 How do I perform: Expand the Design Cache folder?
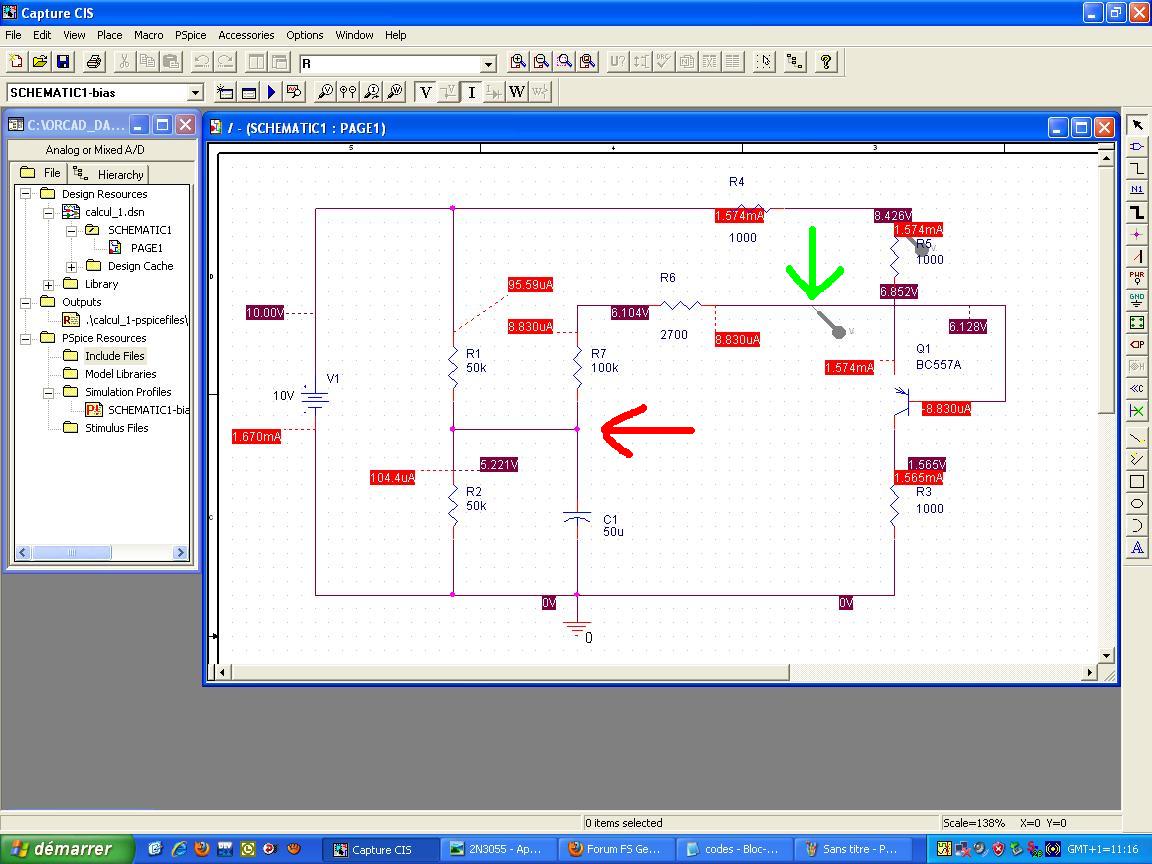(x=71, y=266)
